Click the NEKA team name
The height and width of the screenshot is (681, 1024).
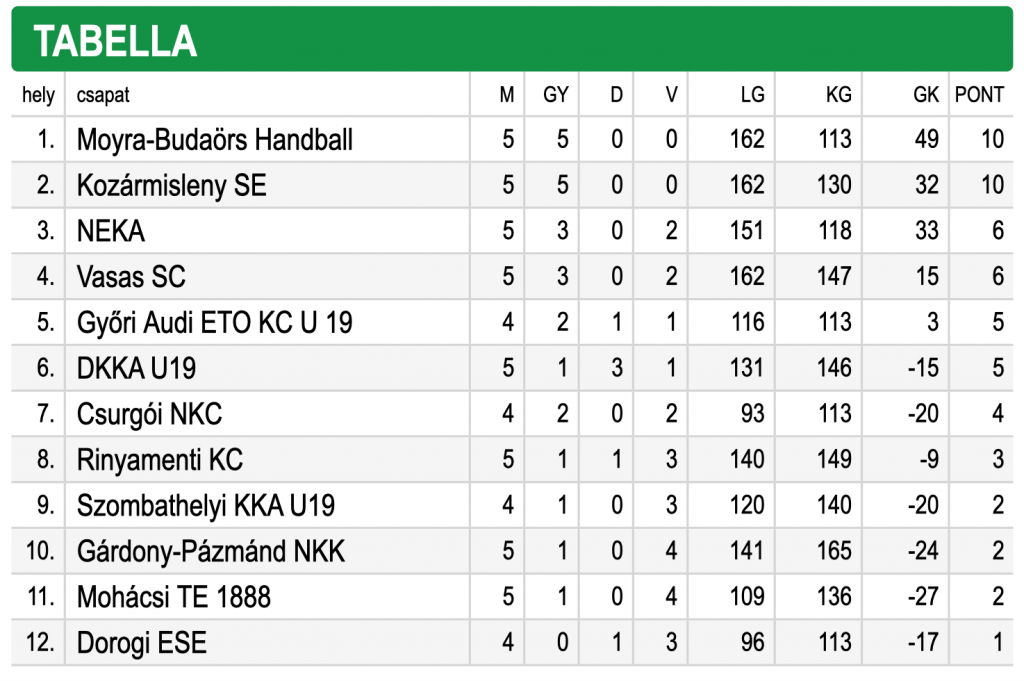point(110,231)
